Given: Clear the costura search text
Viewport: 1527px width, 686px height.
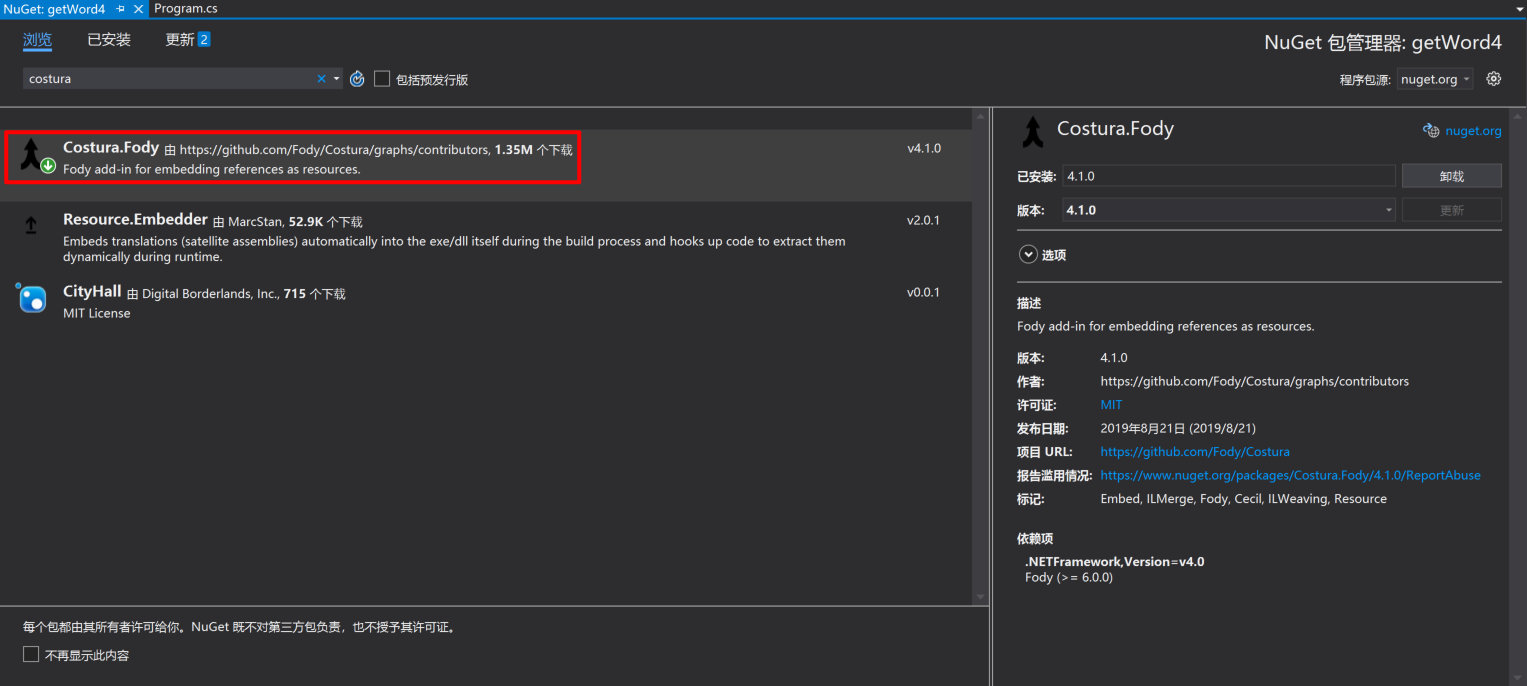Looking at the screenshot, I should 321,79.
